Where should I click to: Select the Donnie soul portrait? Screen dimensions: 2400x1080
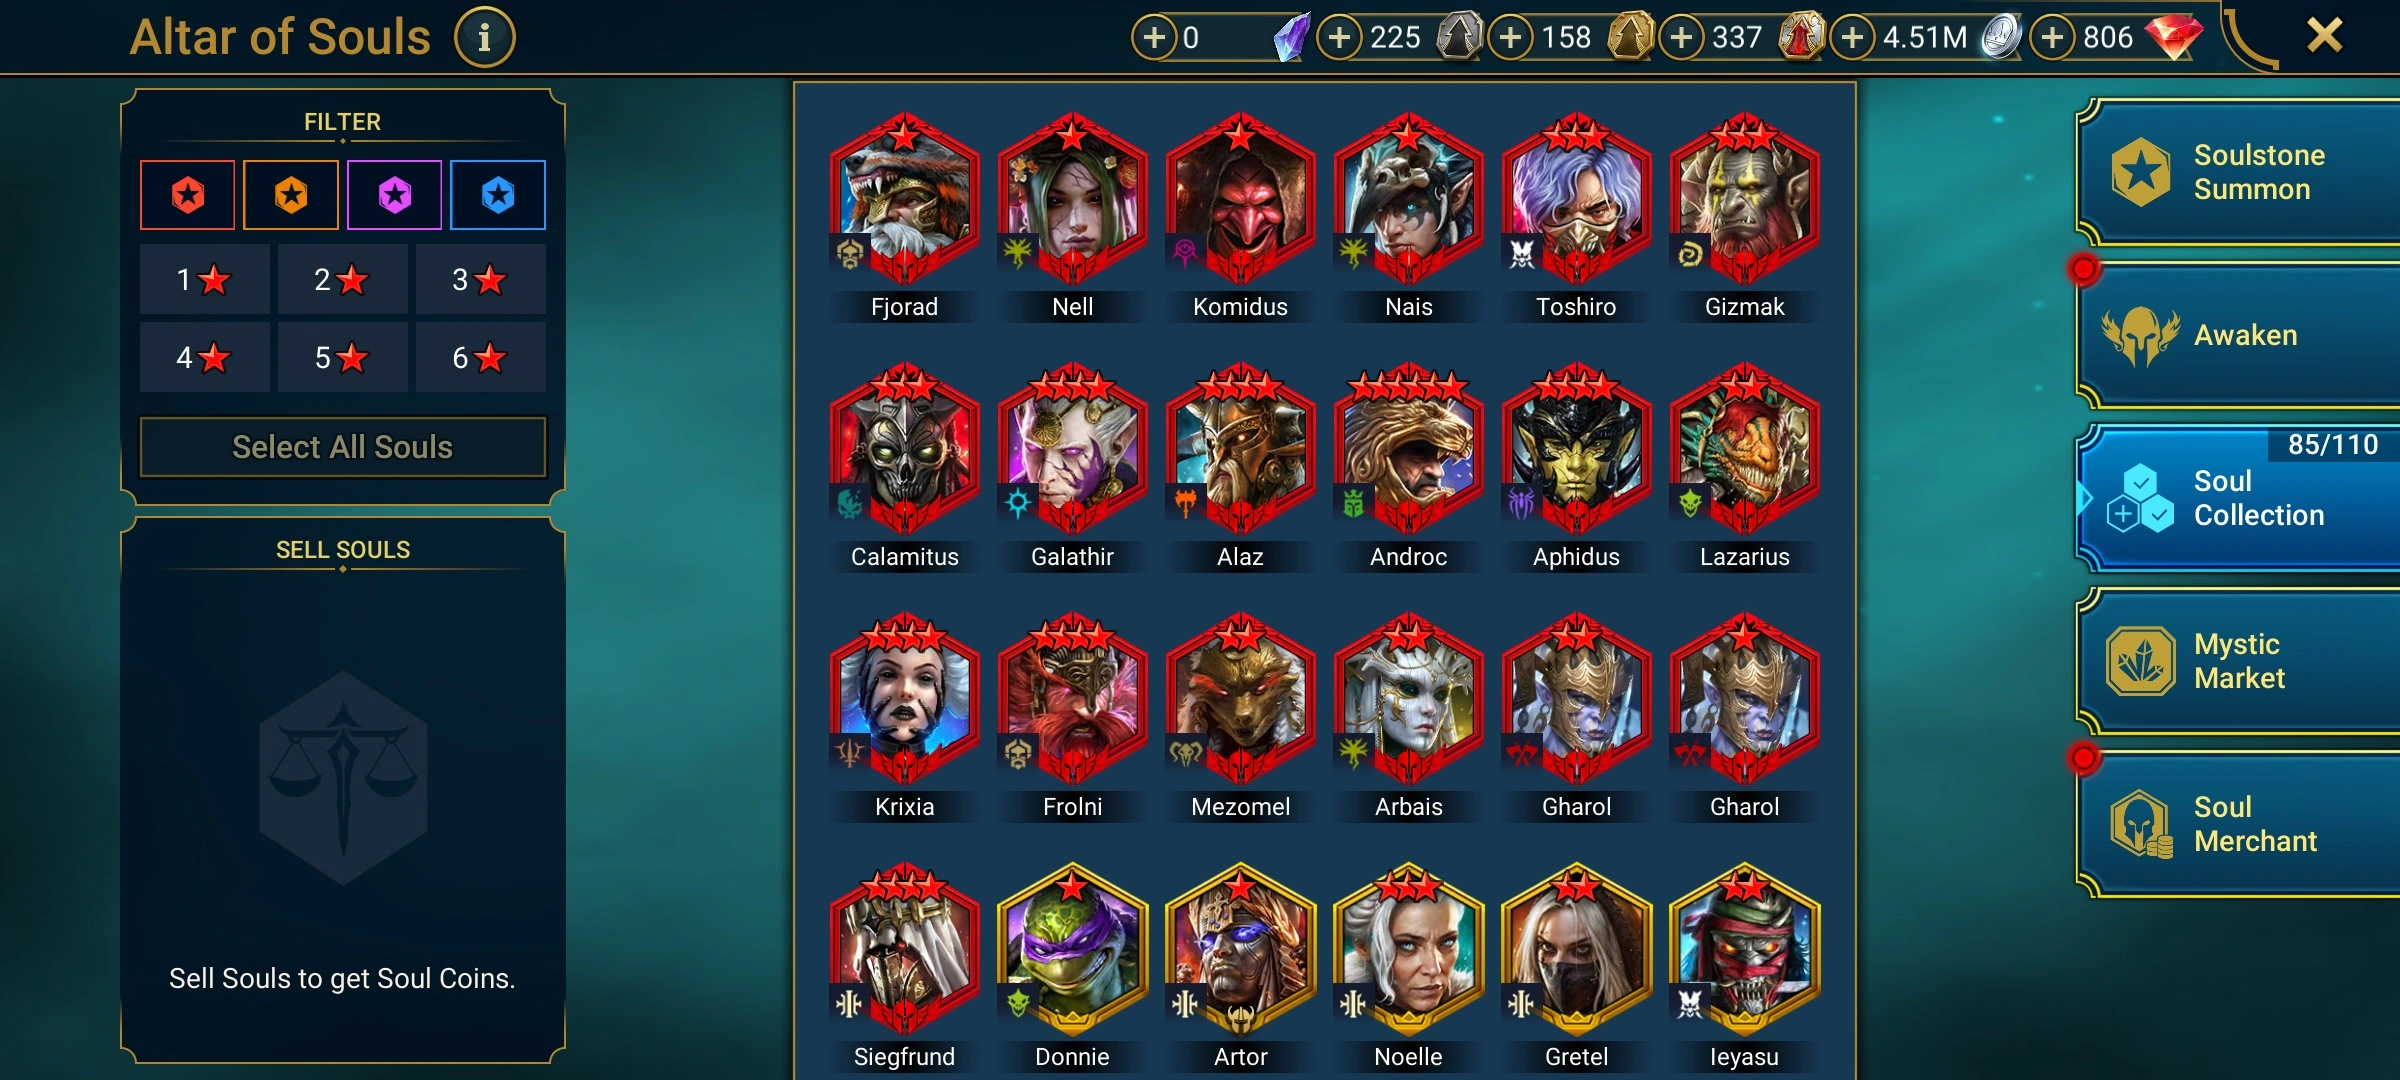click(1072, 950)
